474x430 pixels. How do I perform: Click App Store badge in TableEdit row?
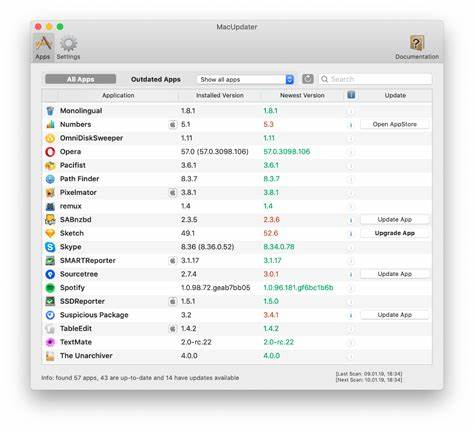click(173, 329)
